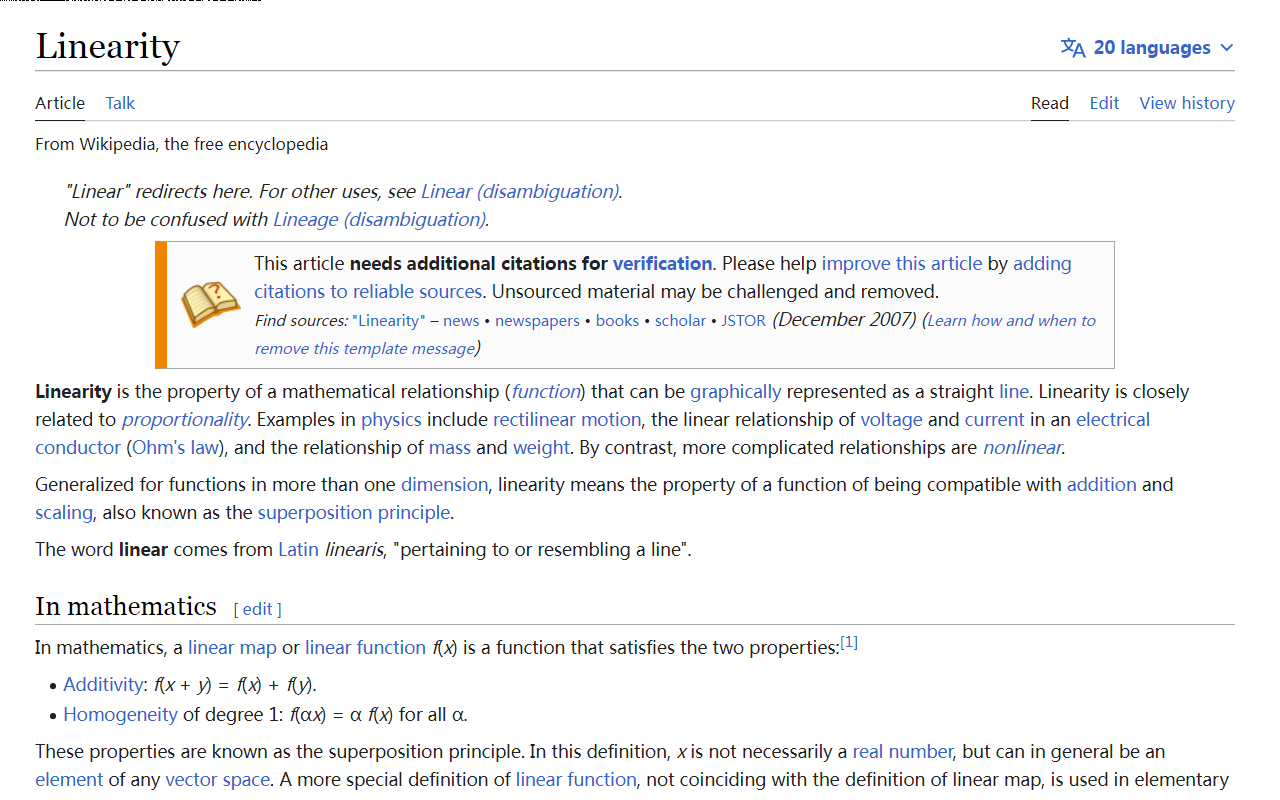
Task: Find sources via "Linearity" search link
Action: [389, 321]
